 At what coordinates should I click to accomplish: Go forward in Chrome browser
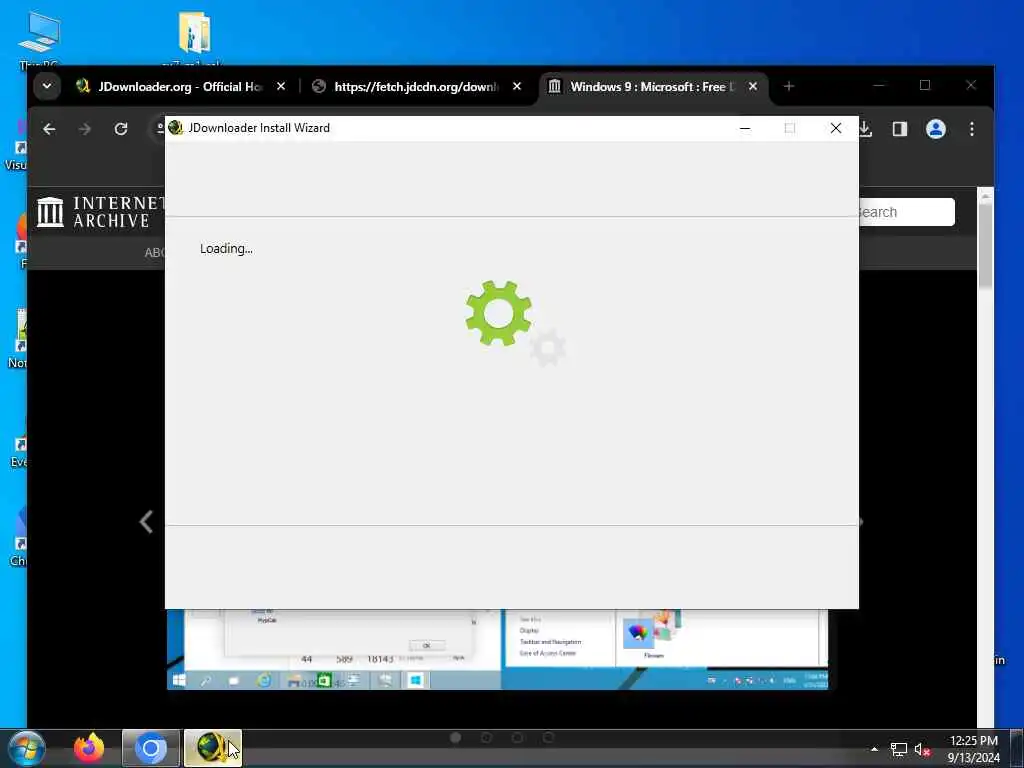85,129
